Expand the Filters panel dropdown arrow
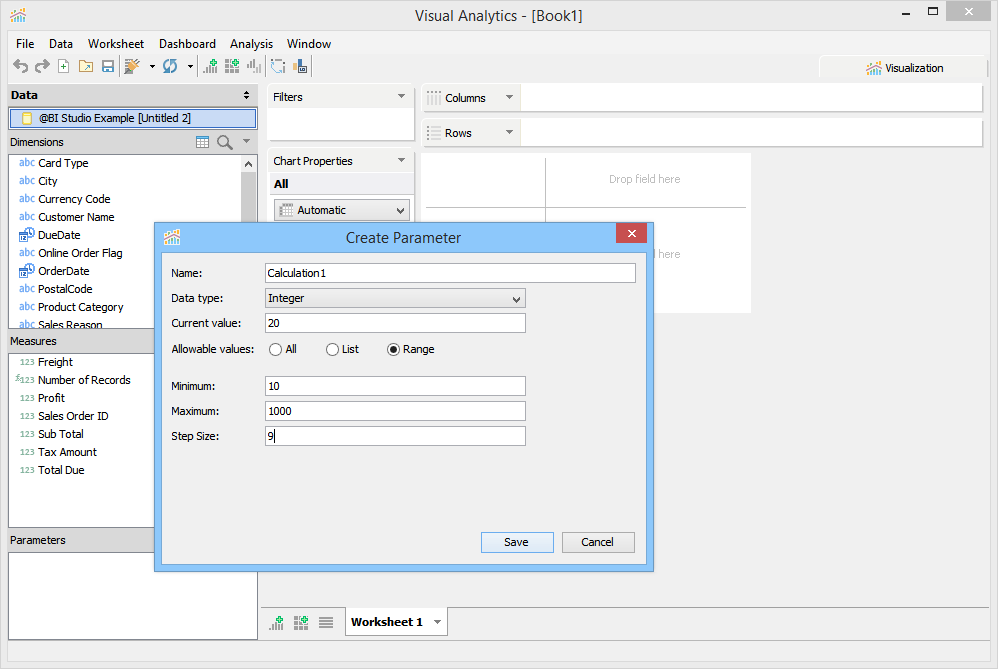Screen dimensions: 998x669 pyautogui.click(x=401, y=97)
